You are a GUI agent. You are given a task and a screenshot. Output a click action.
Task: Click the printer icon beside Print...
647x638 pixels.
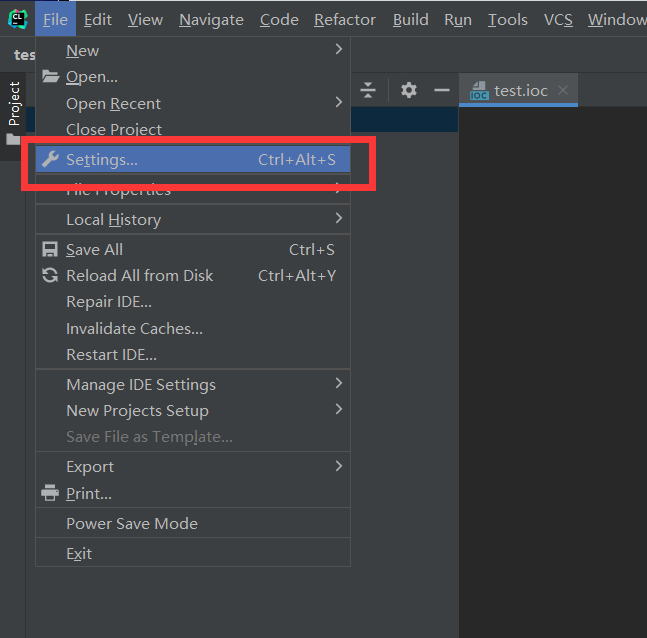[50, 493]
